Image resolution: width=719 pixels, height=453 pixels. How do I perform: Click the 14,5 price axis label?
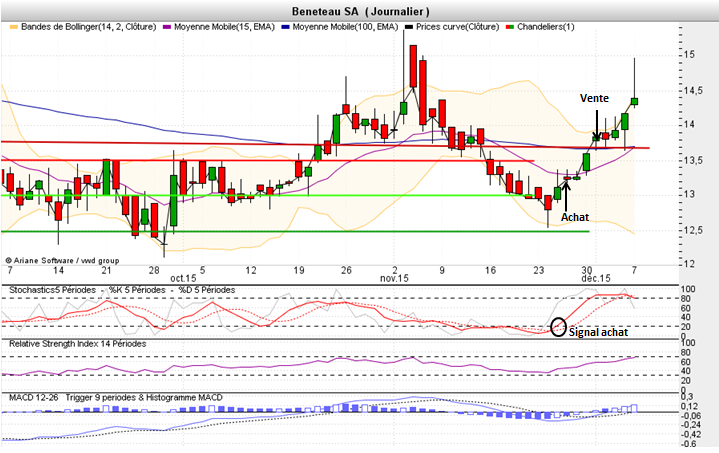tap(693, 91)
